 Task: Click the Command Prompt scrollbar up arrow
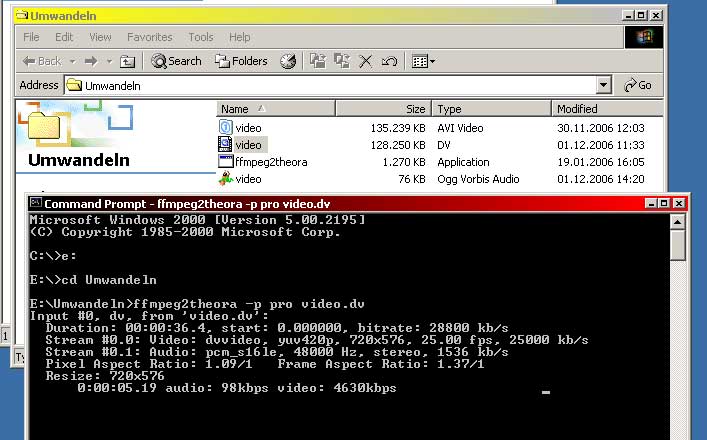tap(677, 222)
